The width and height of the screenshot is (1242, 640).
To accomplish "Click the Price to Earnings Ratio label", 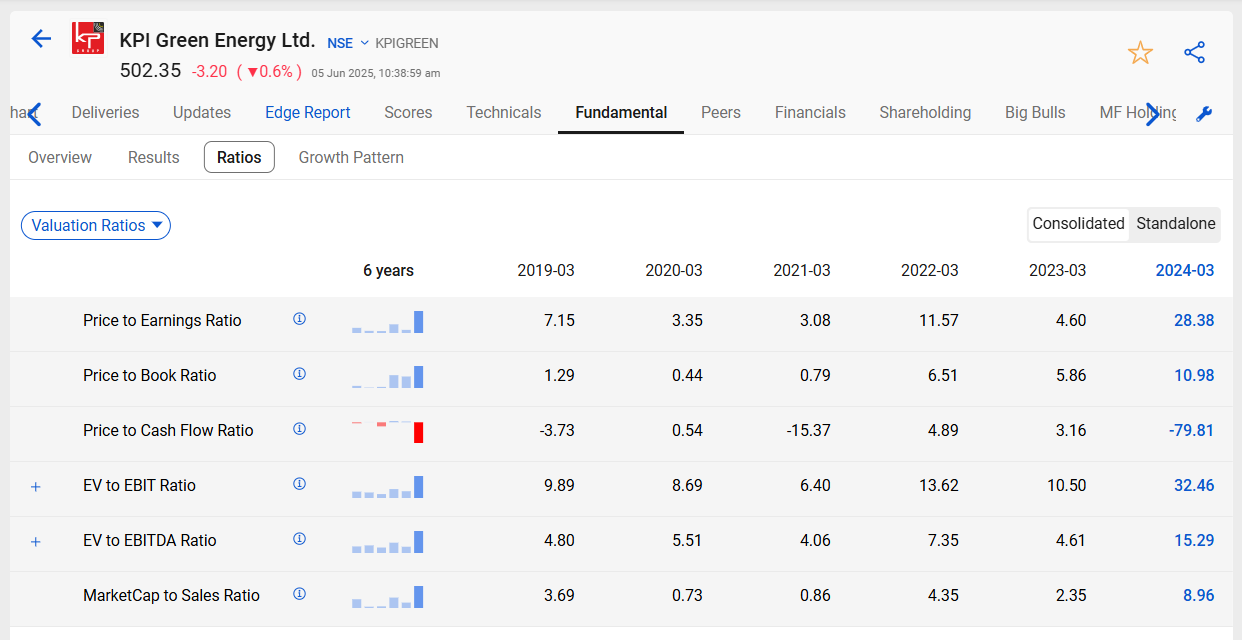I will click(x=162, y=321).
